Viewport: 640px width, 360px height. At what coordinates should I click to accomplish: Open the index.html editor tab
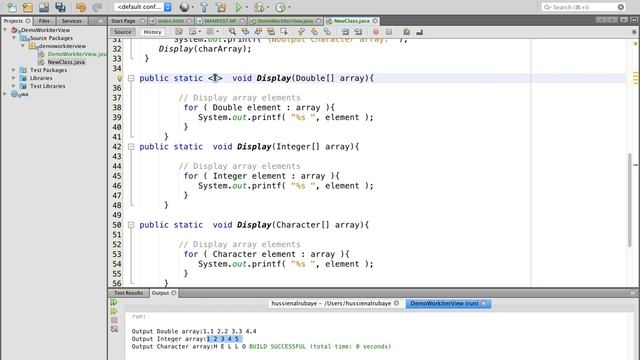[x=171, y=21]
